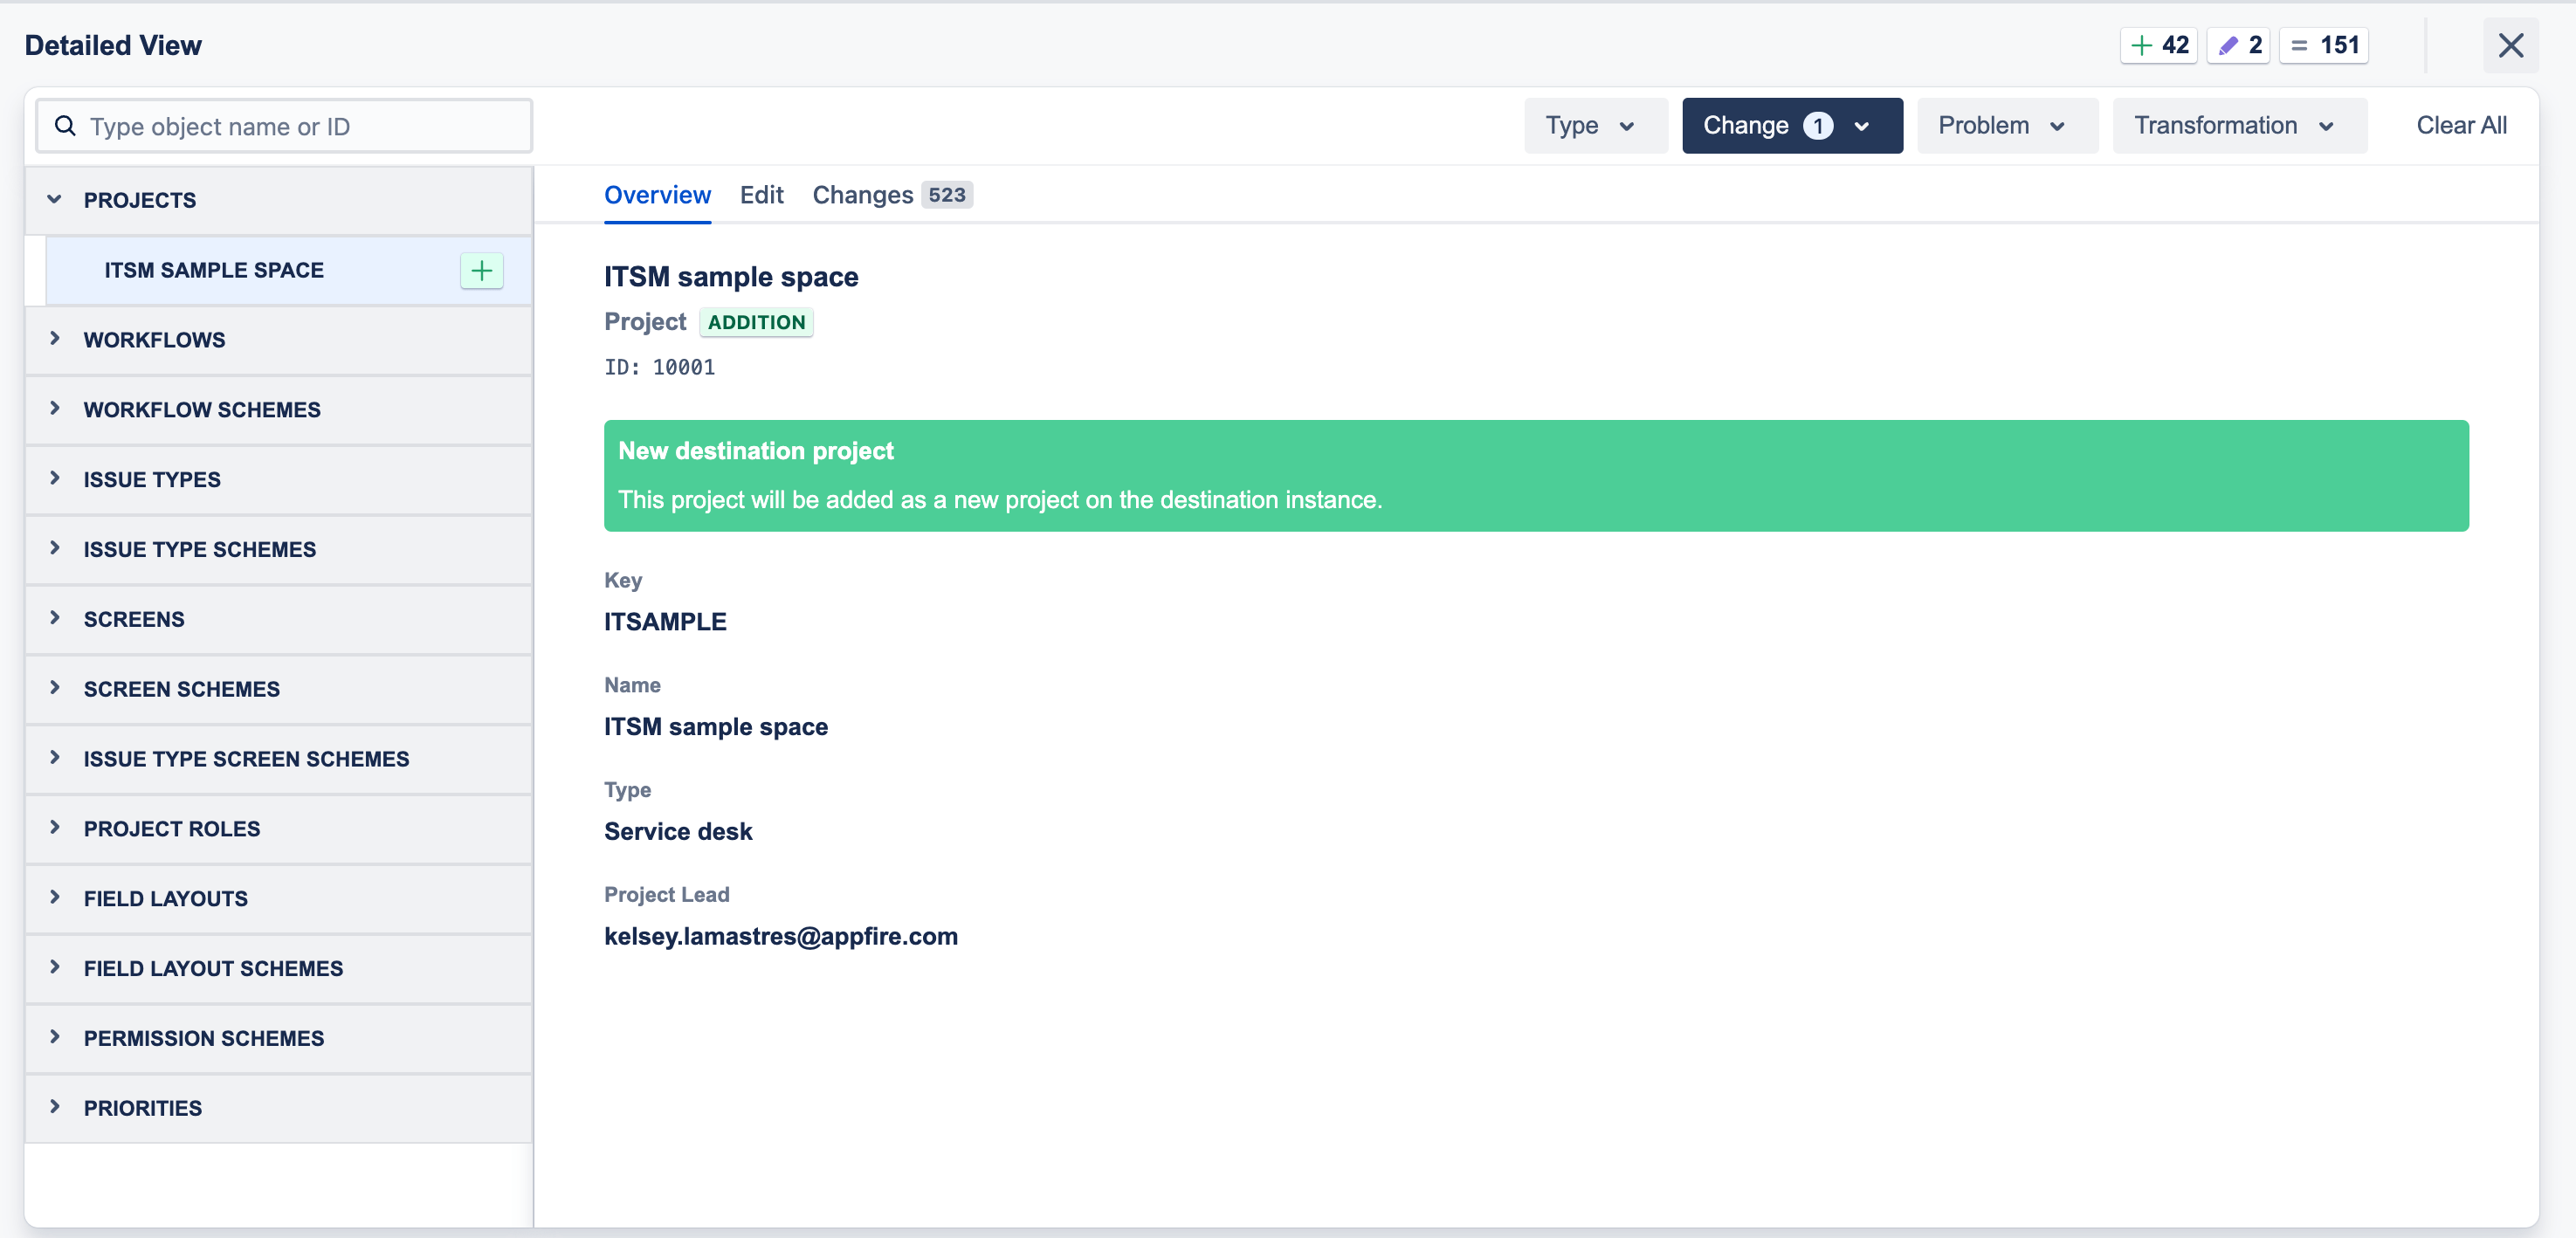Focus the object name or ID search field
Image resolution: width=2576 pixels, height=1238 pixels.
(284, 126)
